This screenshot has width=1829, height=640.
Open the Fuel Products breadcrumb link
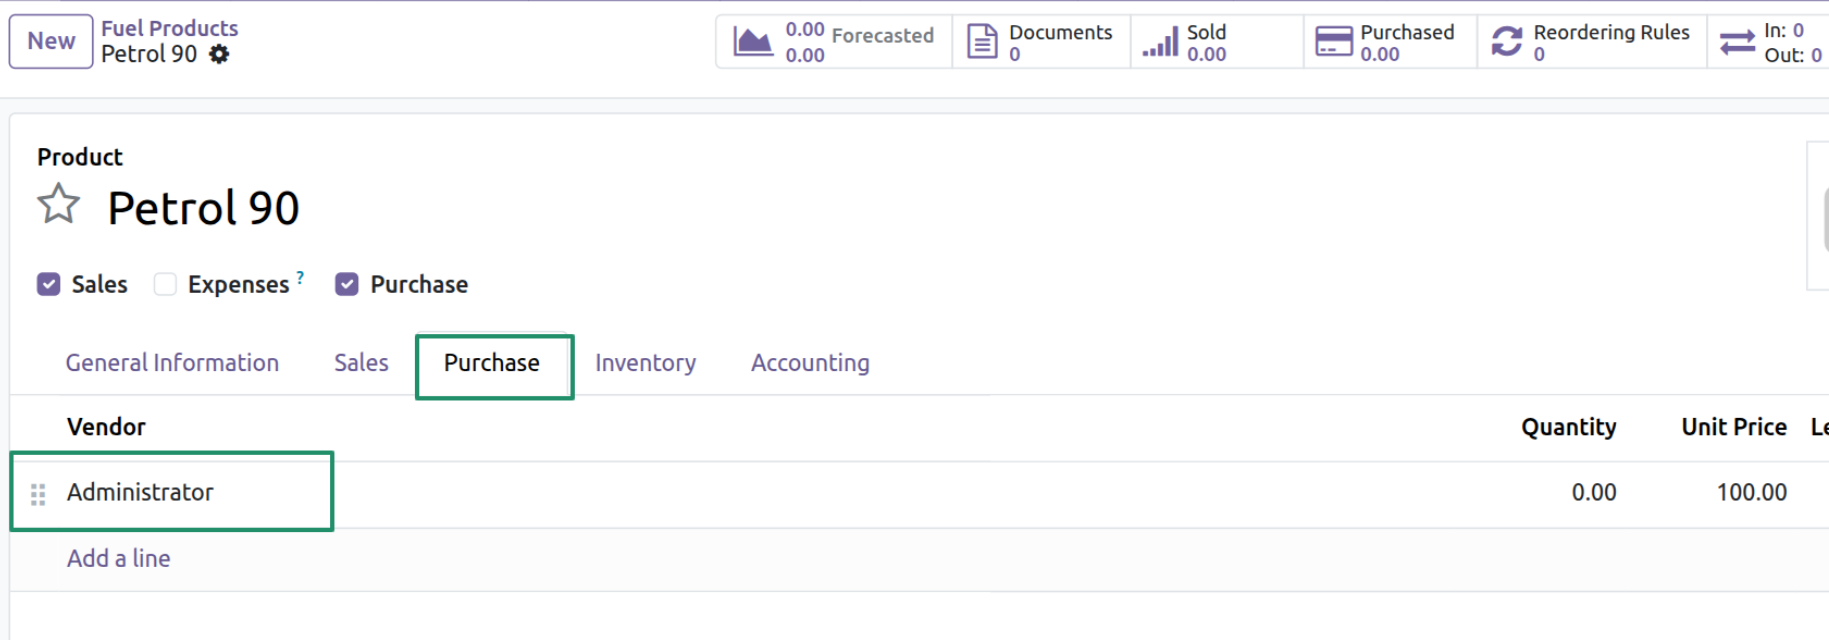click(169, 28)
